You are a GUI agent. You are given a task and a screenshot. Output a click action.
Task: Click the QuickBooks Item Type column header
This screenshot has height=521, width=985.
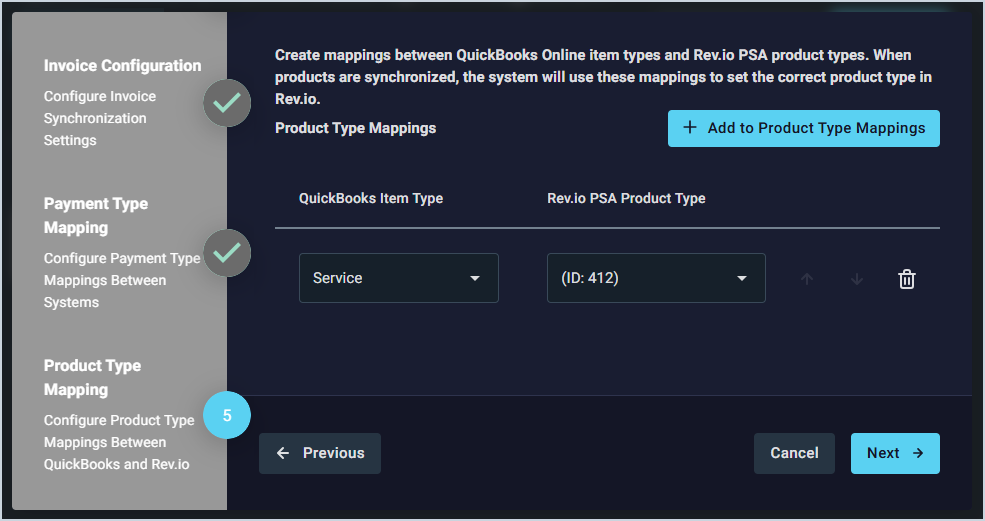[x=371, y=198]
